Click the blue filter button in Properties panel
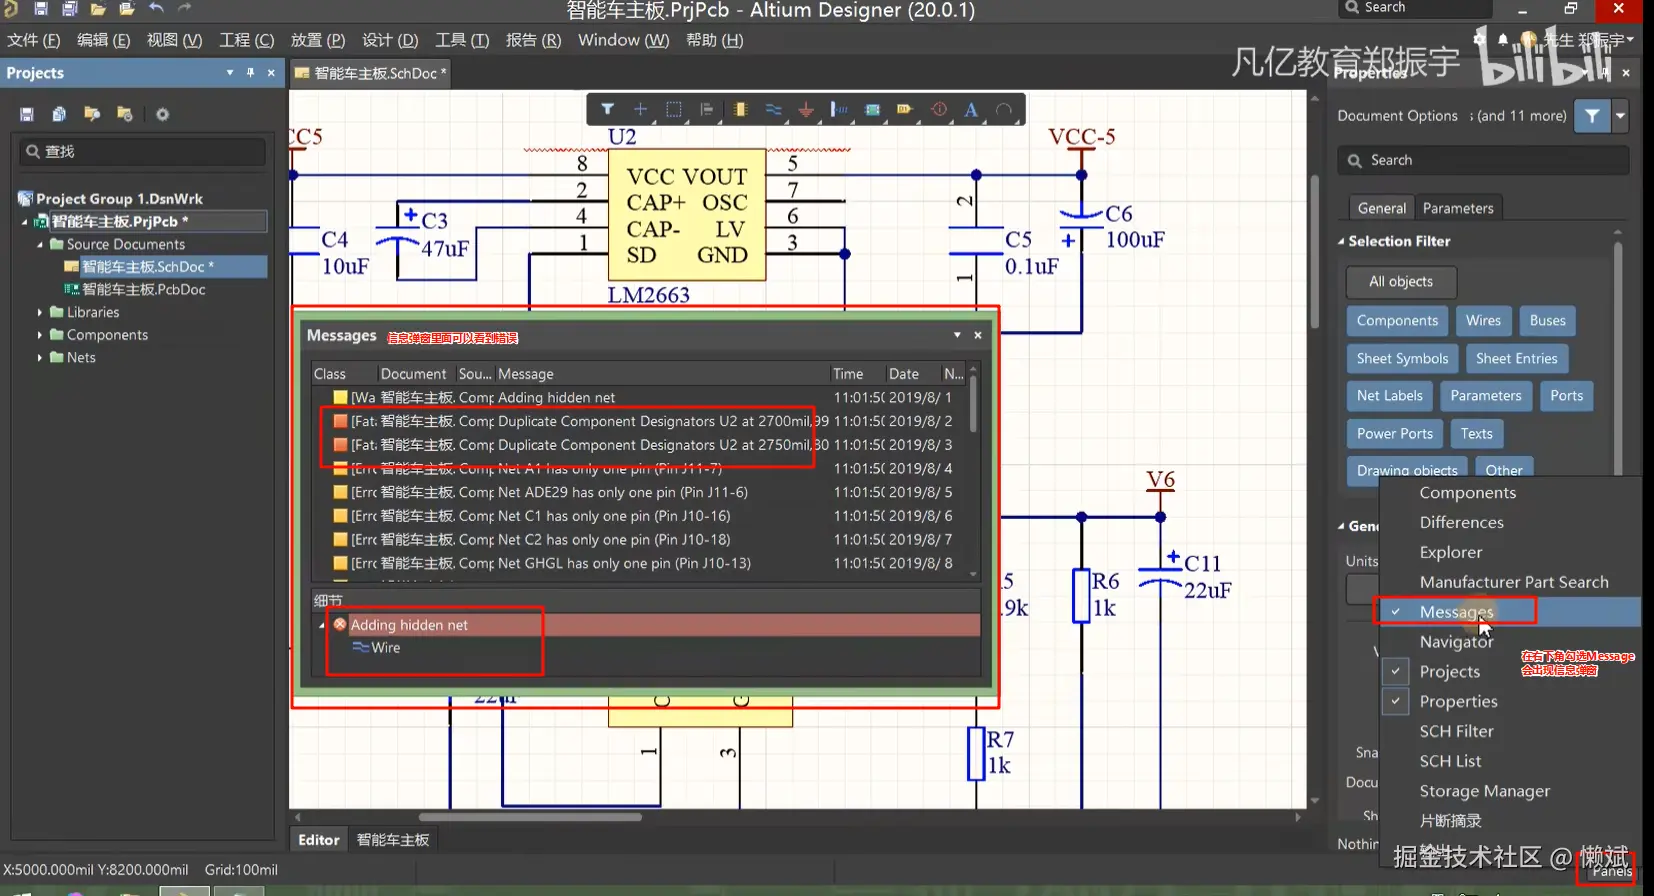1654x896 pixels. click(x=1591, y=116)
